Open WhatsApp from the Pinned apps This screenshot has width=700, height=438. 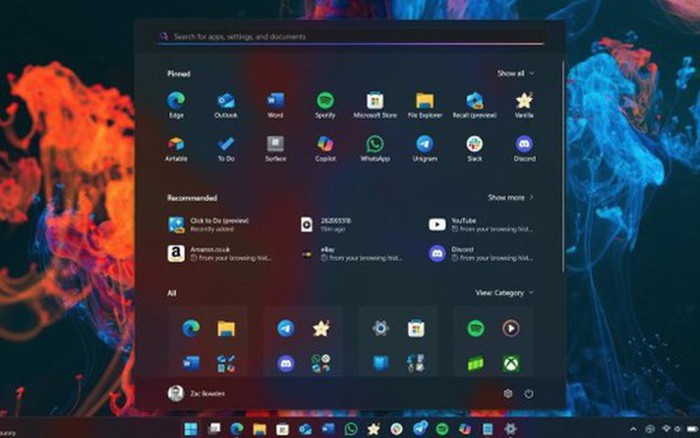(x=375, y=148)
